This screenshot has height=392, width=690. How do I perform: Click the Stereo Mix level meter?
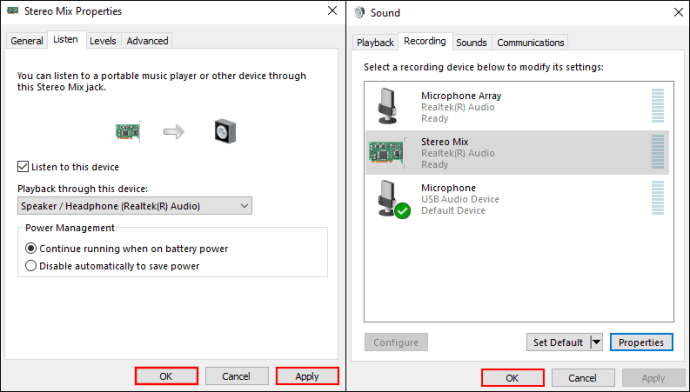click(657, 152)
